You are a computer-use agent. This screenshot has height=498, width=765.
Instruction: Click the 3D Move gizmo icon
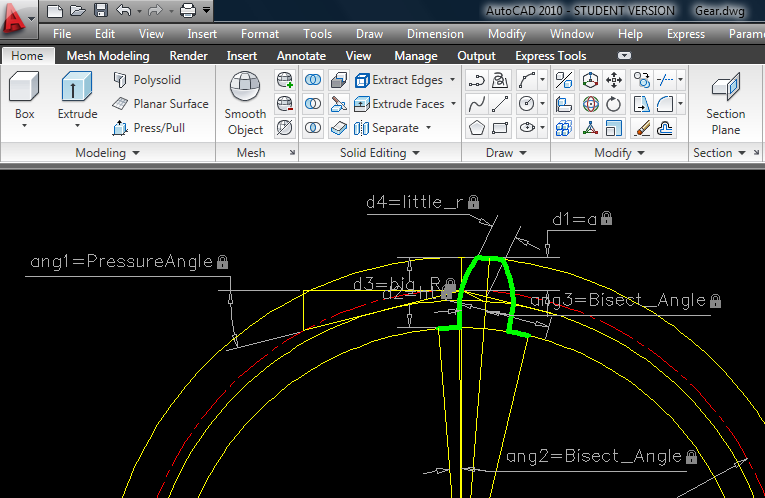pyautogui.click(x=590, y=80)
